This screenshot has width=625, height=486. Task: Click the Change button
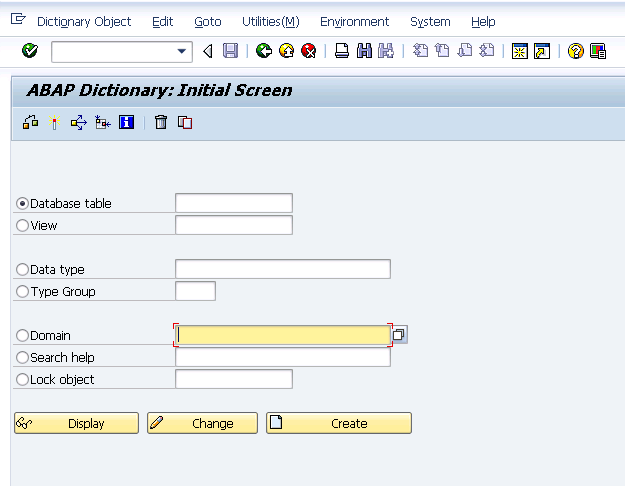202,423
